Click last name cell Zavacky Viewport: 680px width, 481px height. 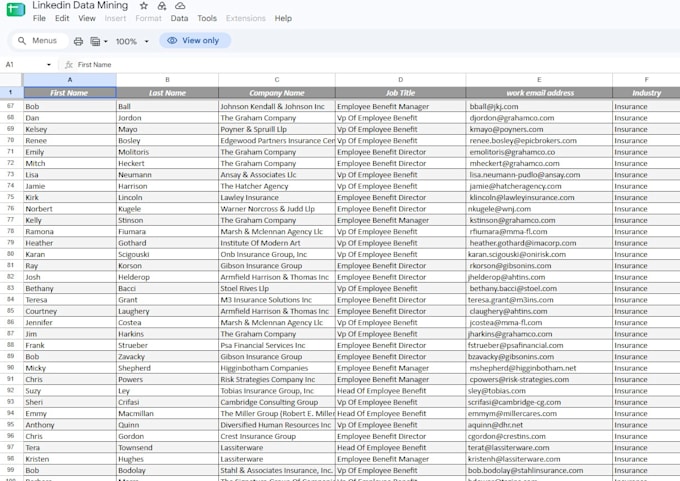167,357
